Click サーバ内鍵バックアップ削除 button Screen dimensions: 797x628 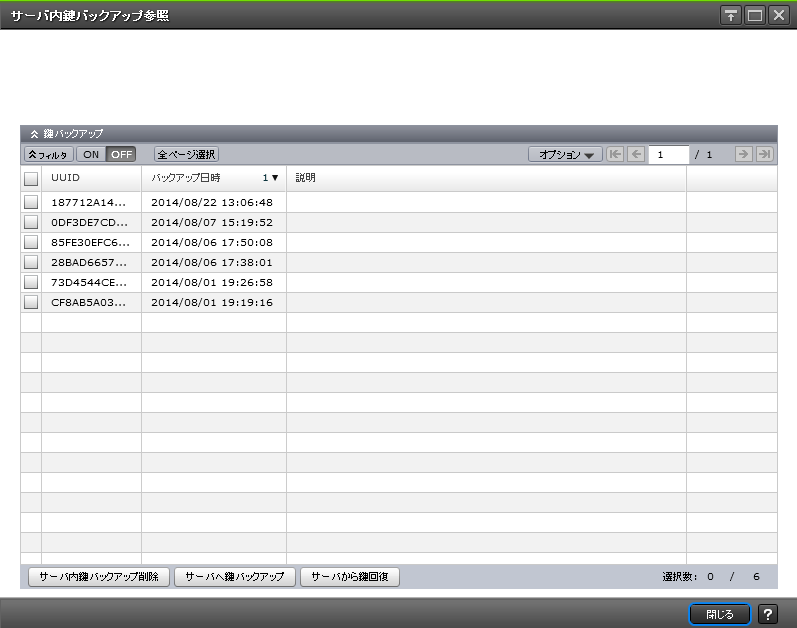[x=99, y=577]
